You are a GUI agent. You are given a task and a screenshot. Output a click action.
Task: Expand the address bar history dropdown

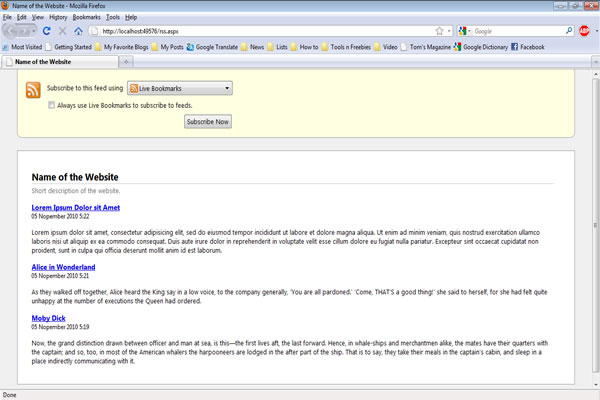(x=449, y=31)
